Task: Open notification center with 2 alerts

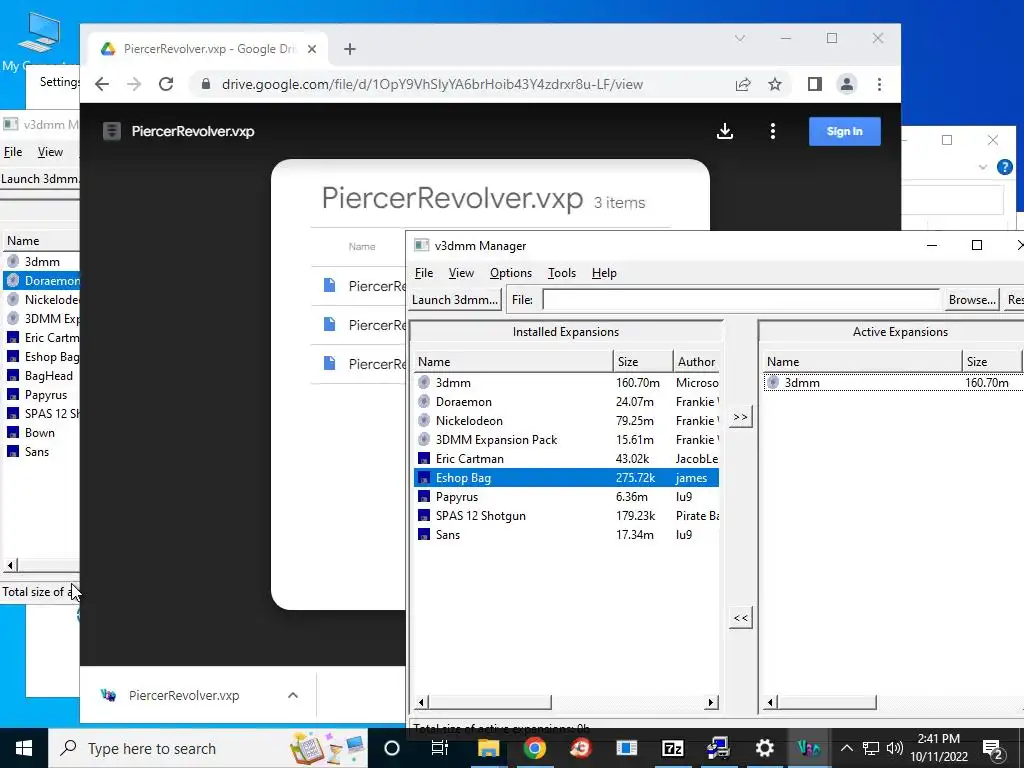Action: 993,750
